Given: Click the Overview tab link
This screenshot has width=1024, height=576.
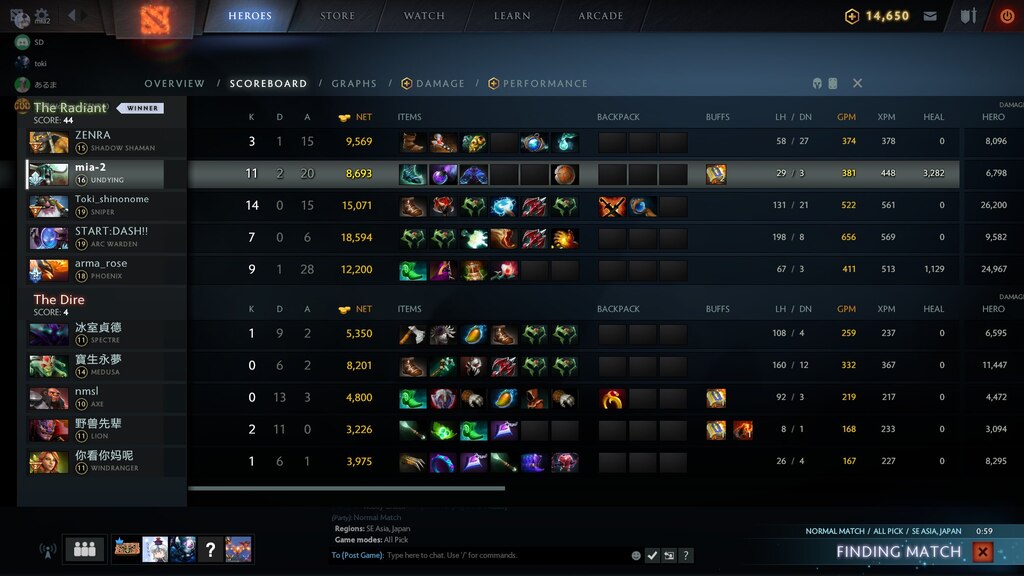Looking at the screenshot, I should coord(174,84).
